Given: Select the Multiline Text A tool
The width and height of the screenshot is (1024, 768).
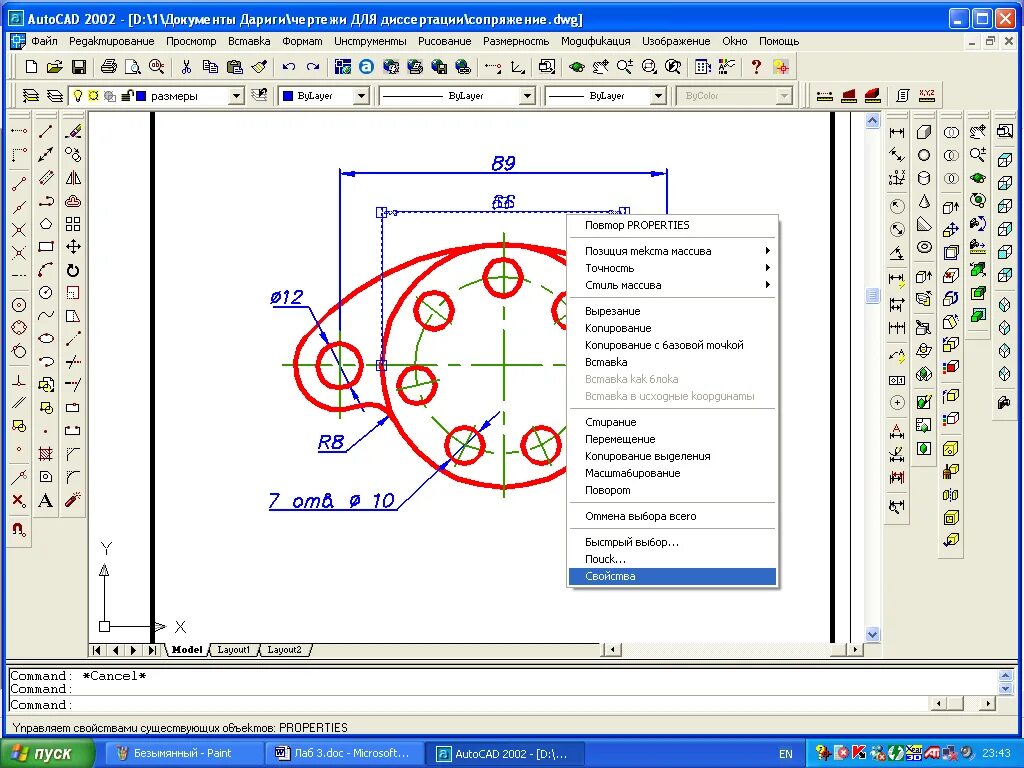Looking at the screenshot, I should (45, 500).
